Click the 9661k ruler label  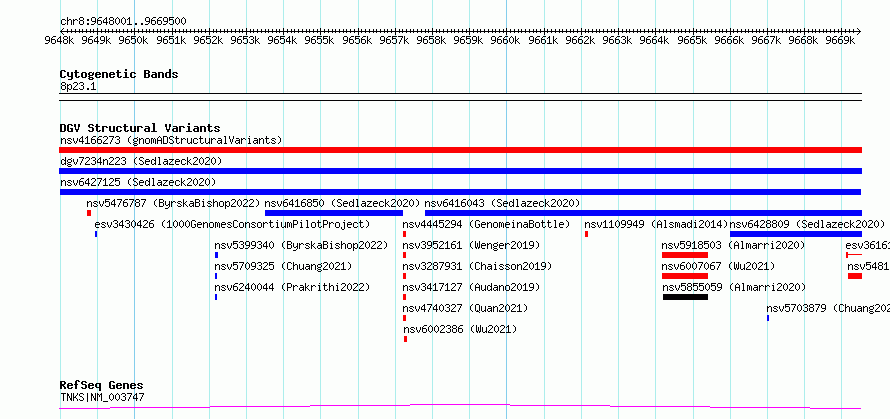543,40
